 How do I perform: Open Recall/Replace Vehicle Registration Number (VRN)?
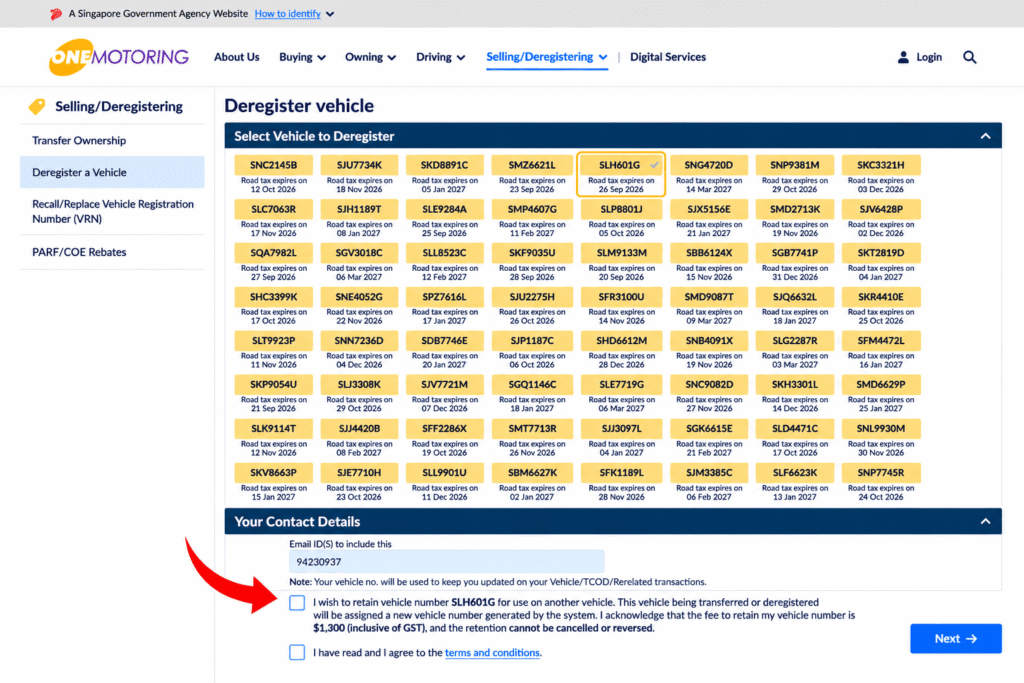click(x=112, y=212)
